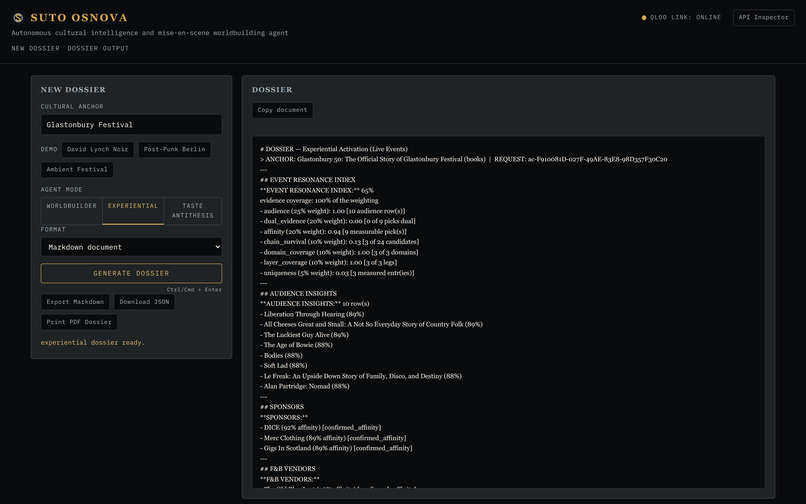Go to the NEW DOSSIER nav link
Image resolution: width=806 pixels, height=504 pixels.
point(35,48)
